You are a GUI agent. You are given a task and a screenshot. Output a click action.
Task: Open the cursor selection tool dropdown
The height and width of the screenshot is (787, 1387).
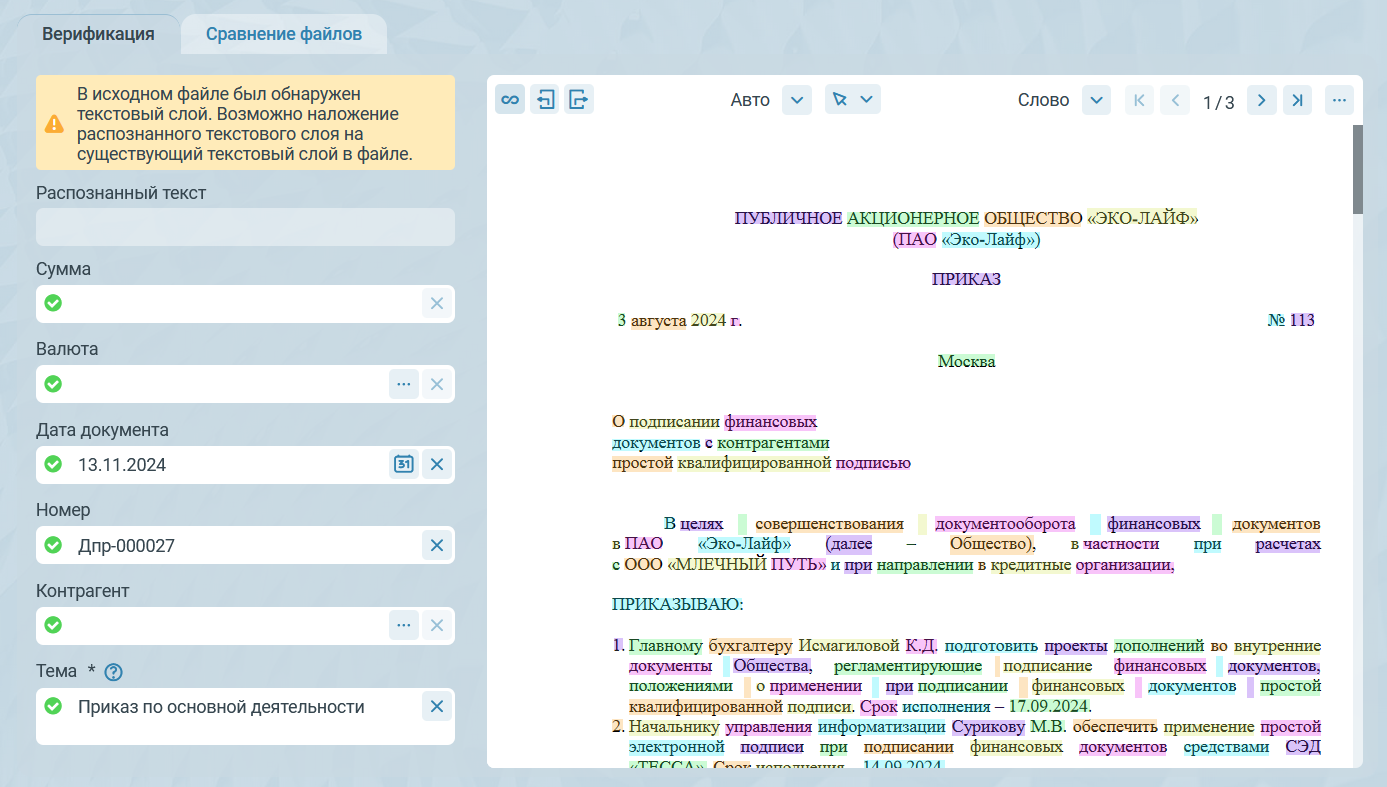pyautogui.click(x=852, y=100)
